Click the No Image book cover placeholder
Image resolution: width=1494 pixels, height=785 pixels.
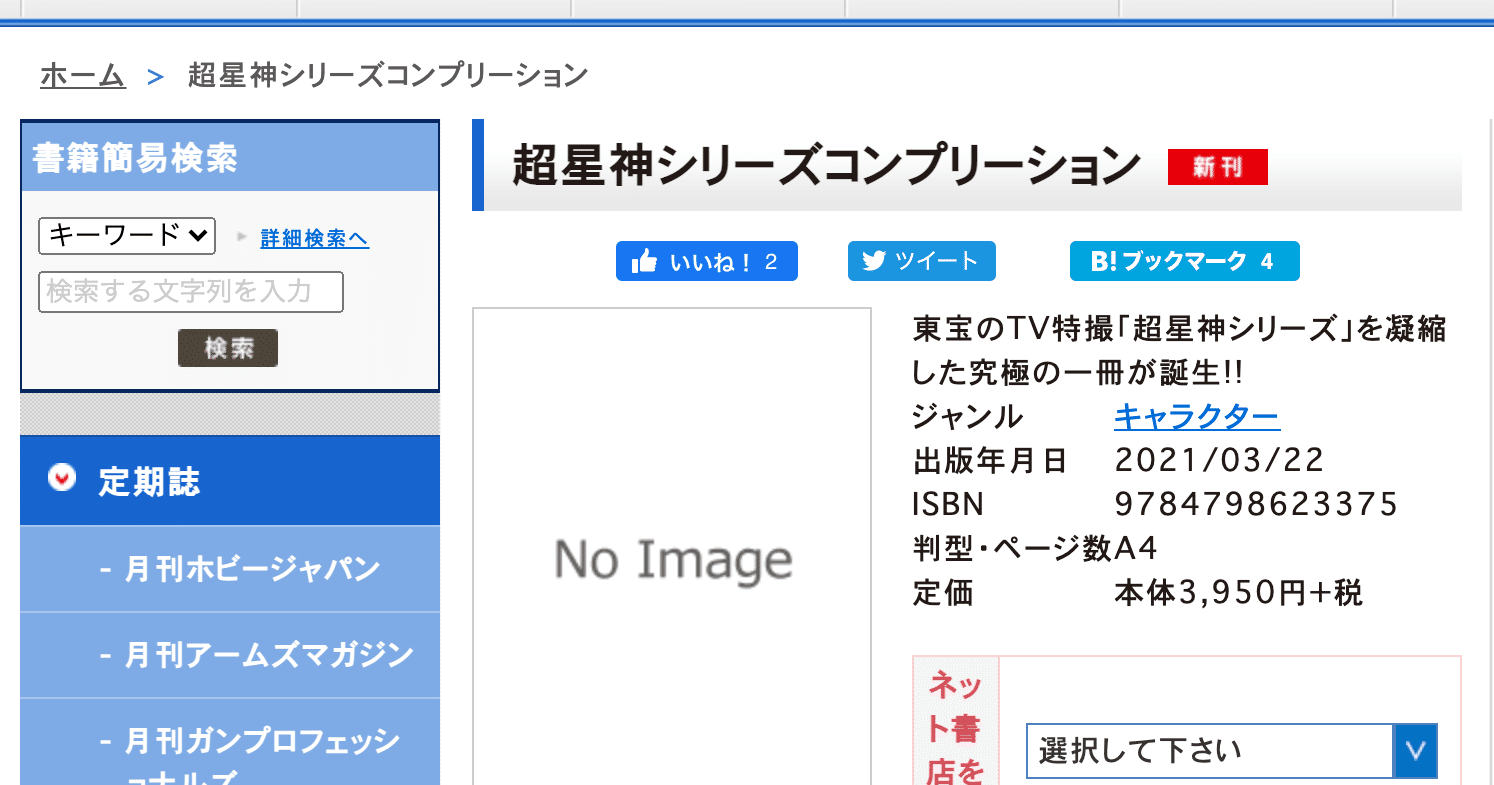coord(672,546)
